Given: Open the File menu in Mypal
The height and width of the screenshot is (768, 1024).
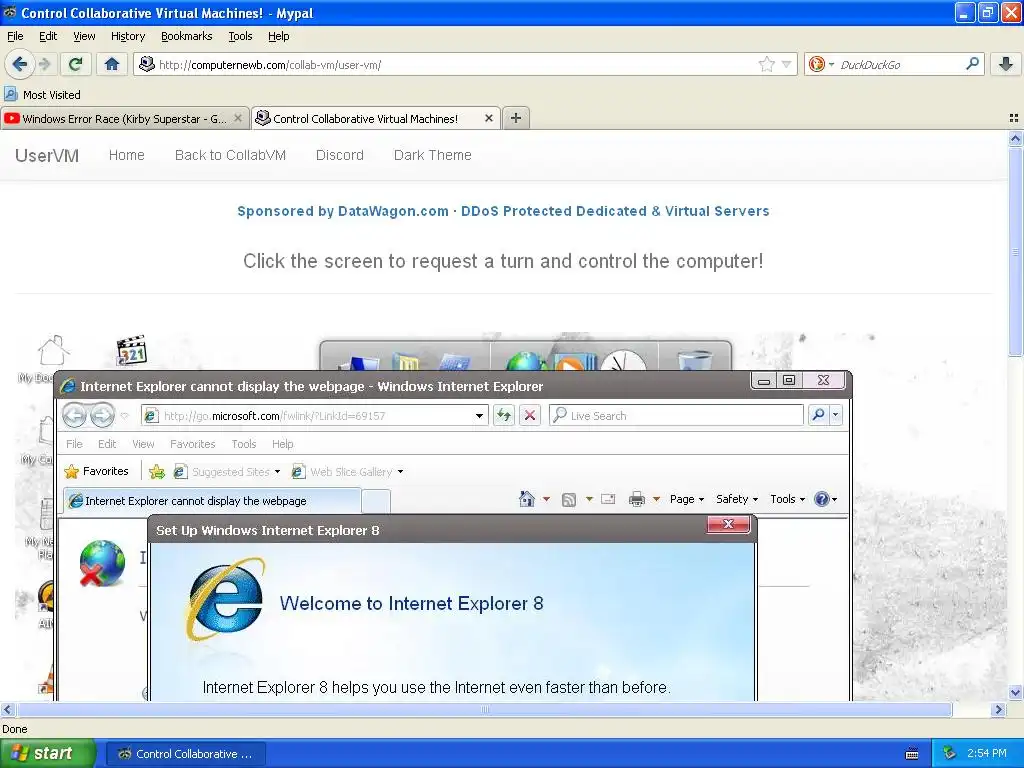Looking at the screenshot, I should (15, 36).
